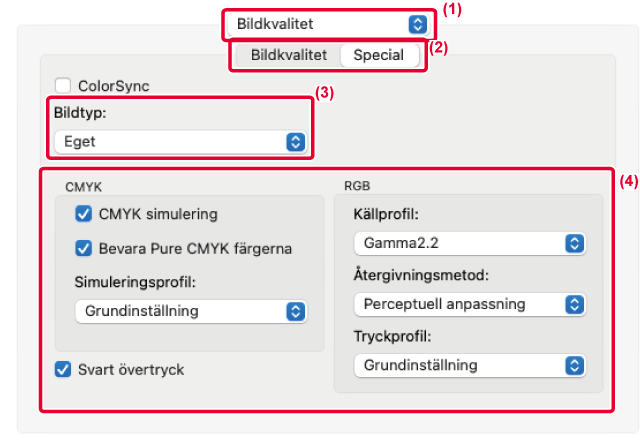Open the Simuleringsprofil dropdown

[191, 311]
